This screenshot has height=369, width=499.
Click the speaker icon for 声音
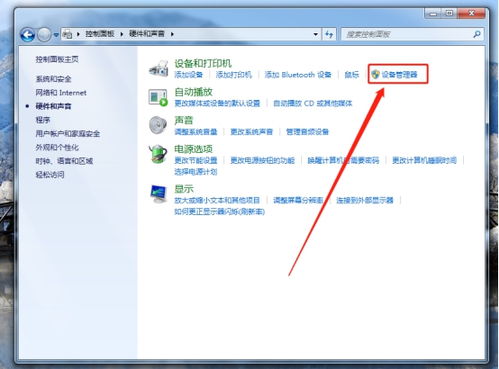tap(158, 125)
